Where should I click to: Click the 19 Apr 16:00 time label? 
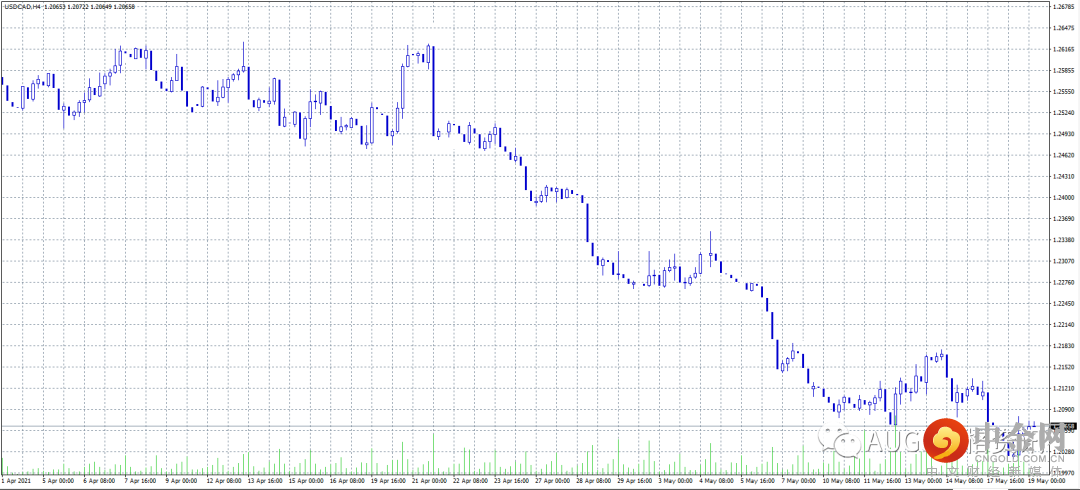(388, 480)
